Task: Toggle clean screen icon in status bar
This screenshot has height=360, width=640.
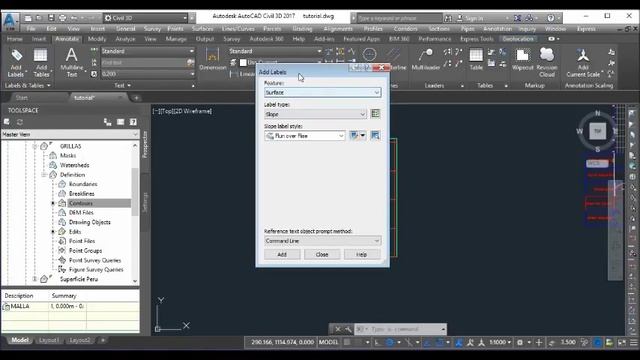Action: click(x=622, y=342)
